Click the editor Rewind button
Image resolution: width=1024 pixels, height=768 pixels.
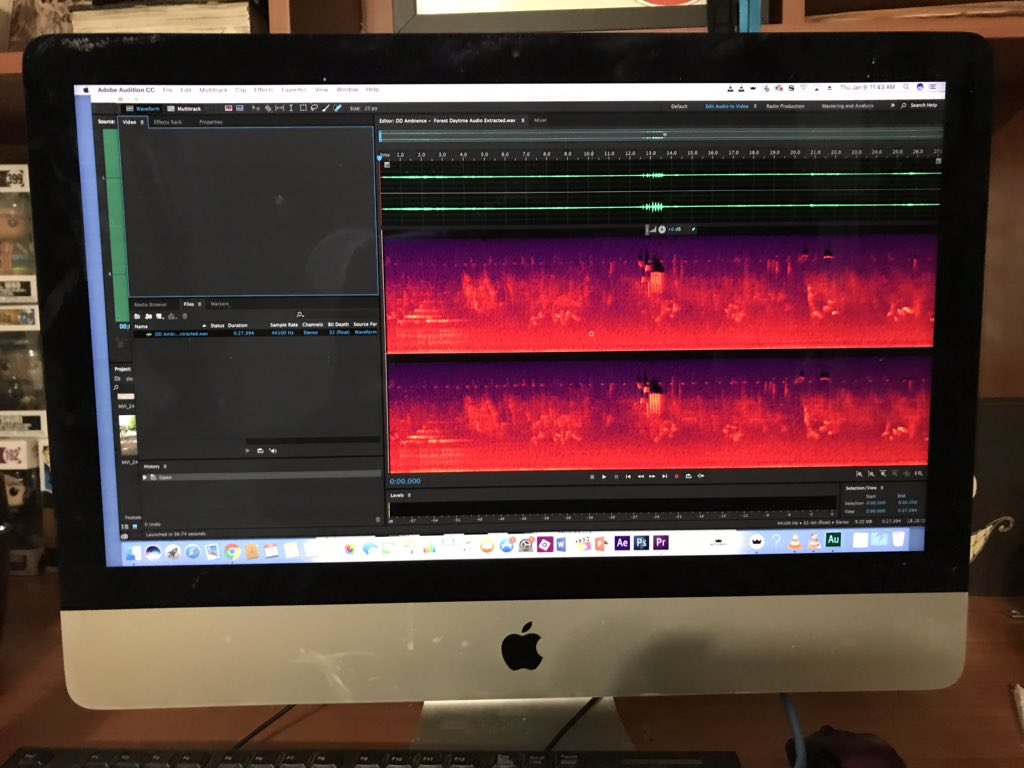pos(641,477)
